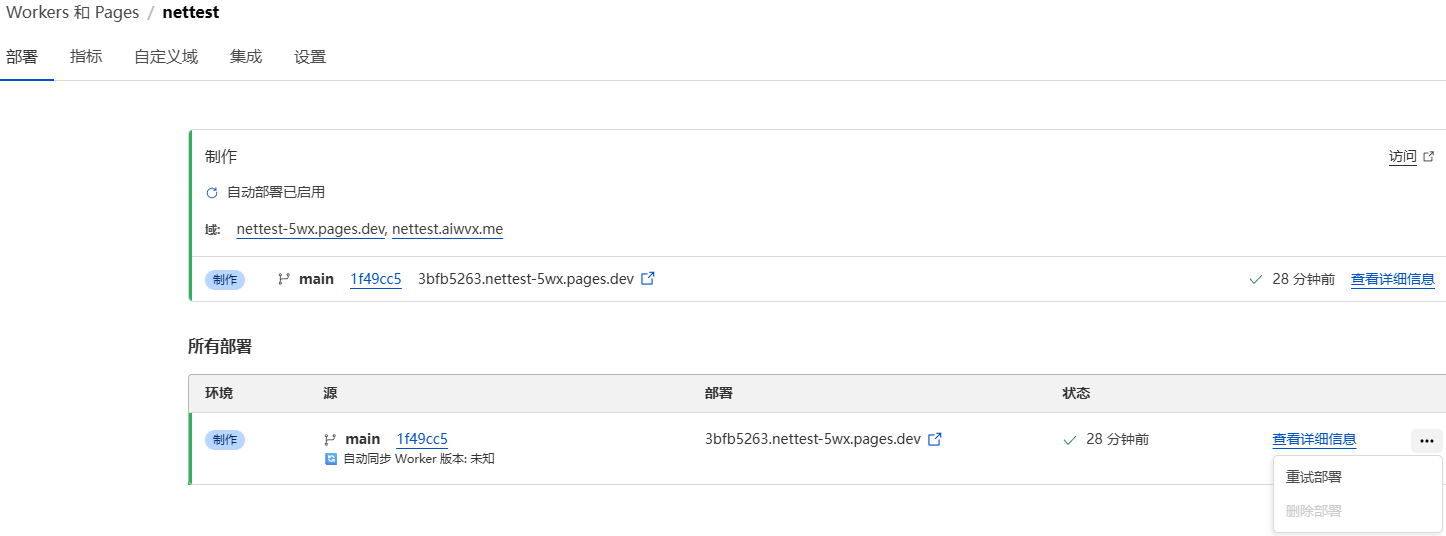The width and height of the screenshot is (1446, 536).
Task: Switch to the 指标 tab
Action: (x=86, y=57)
